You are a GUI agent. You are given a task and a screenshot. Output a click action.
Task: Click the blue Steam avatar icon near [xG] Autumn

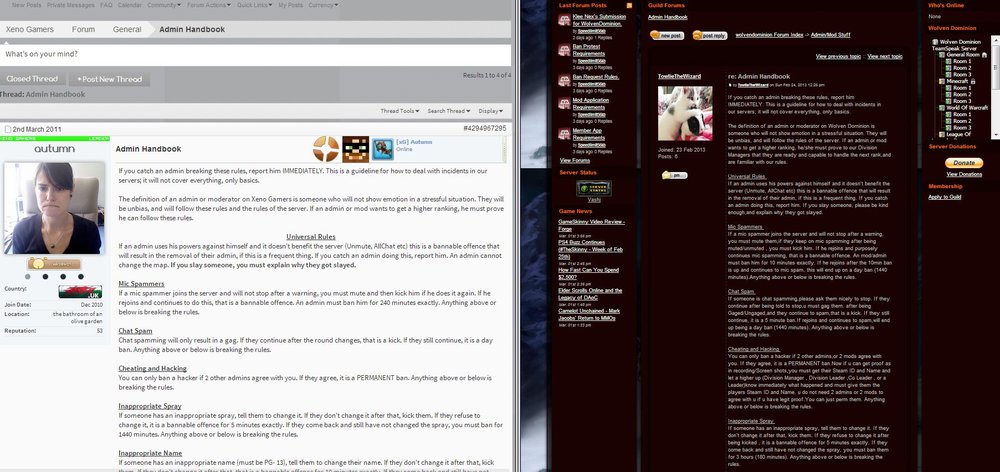coord(383,149)
